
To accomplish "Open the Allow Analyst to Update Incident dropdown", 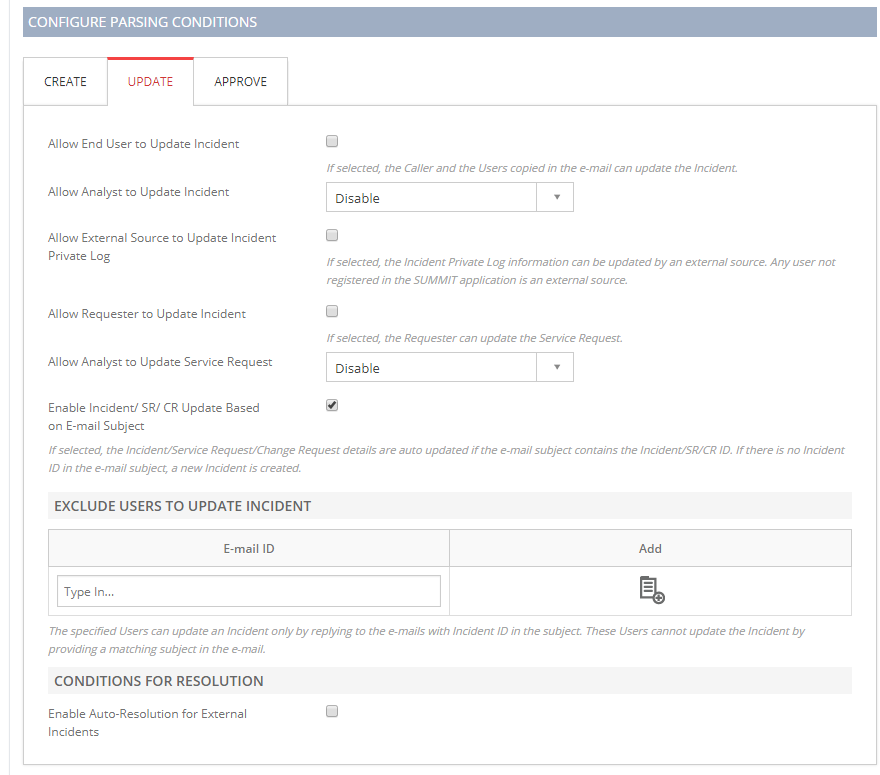I will pyautogui.click(x=450, y=198).
